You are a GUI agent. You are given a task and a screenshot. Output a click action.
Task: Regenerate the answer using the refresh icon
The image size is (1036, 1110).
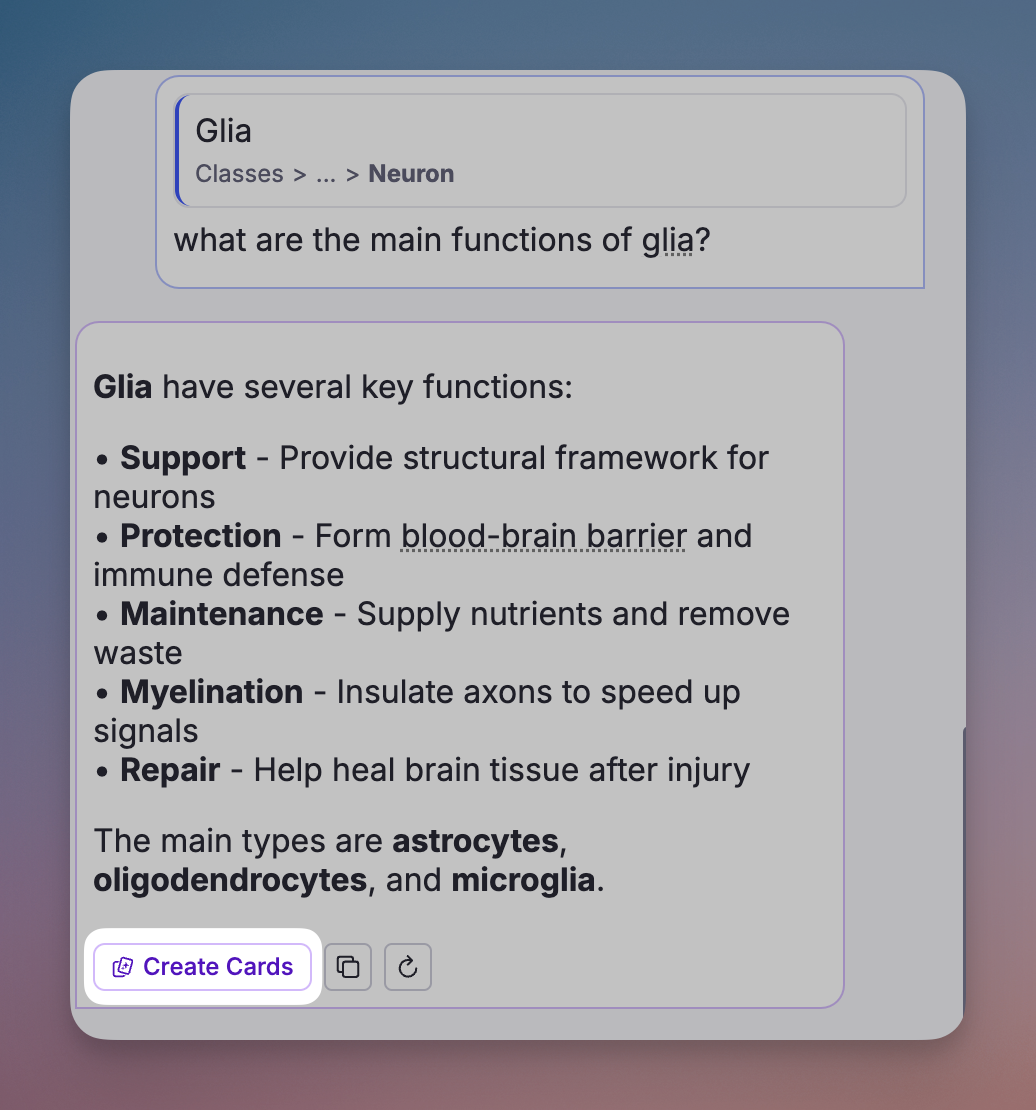click(407, 967)
